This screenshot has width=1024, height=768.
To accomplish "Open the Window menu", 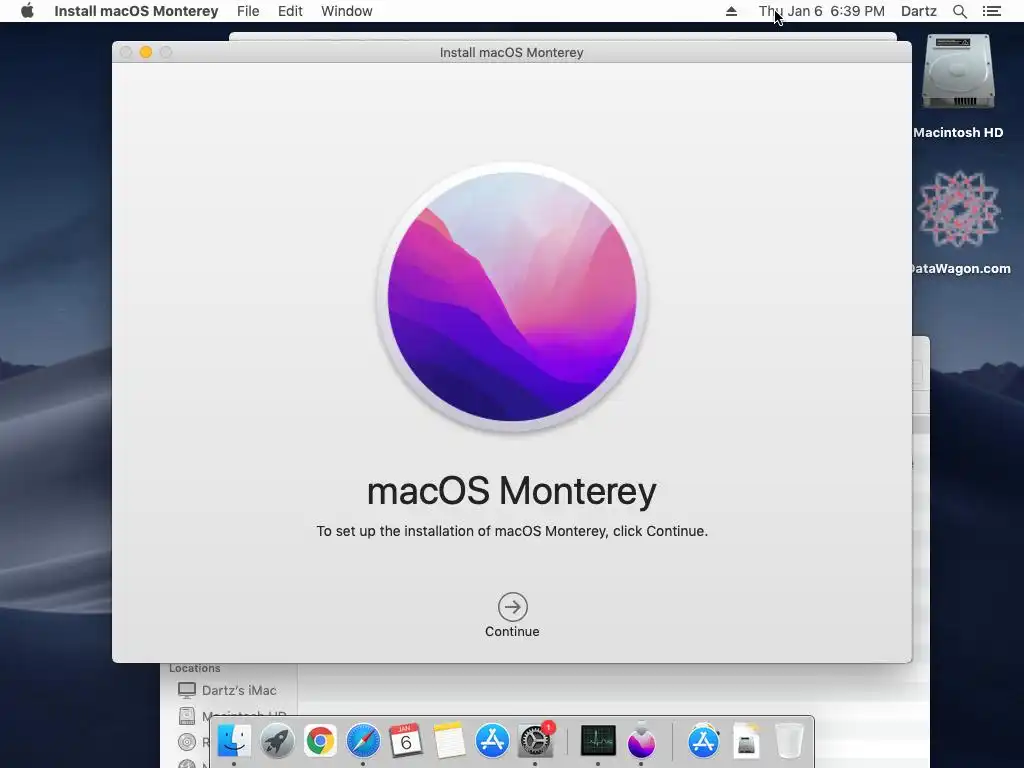I will coord(347,11).
